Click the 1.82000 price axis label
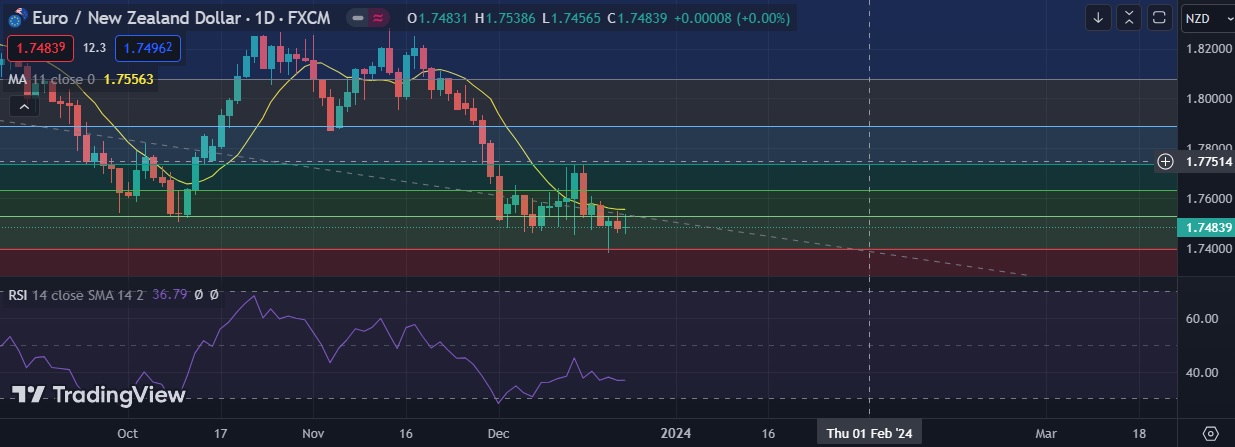The width and height of the screenshot is (1235, 447). pos(1208,49)
